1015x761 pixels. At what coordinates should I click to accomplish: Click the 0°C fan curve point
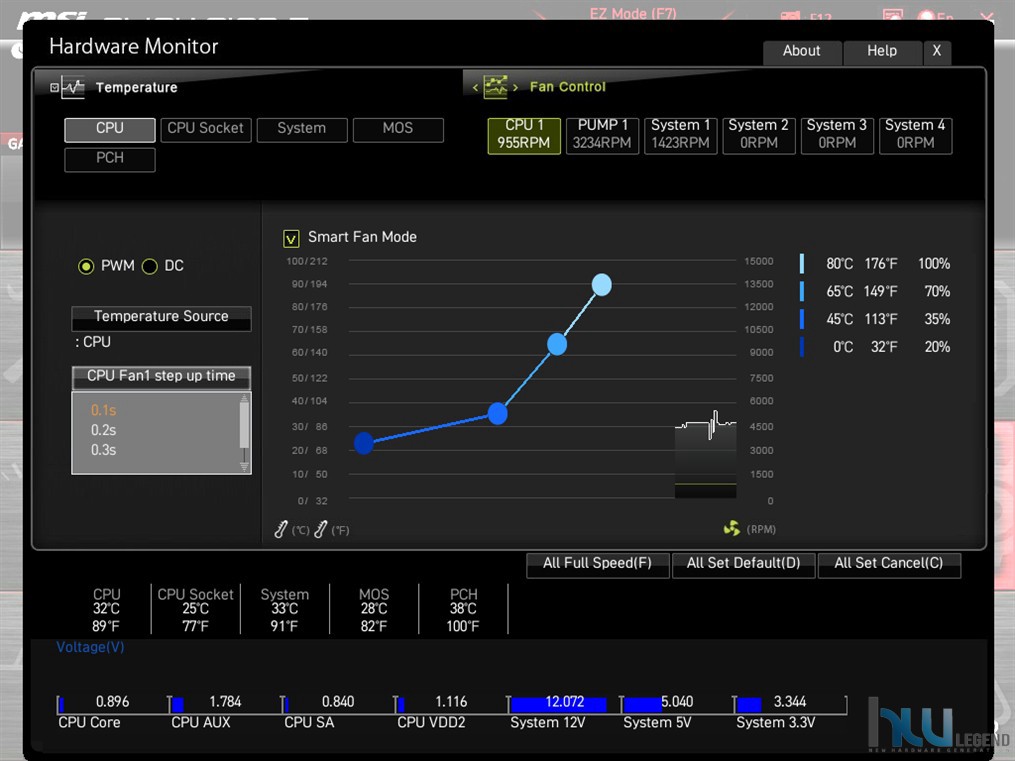(364, 443)
